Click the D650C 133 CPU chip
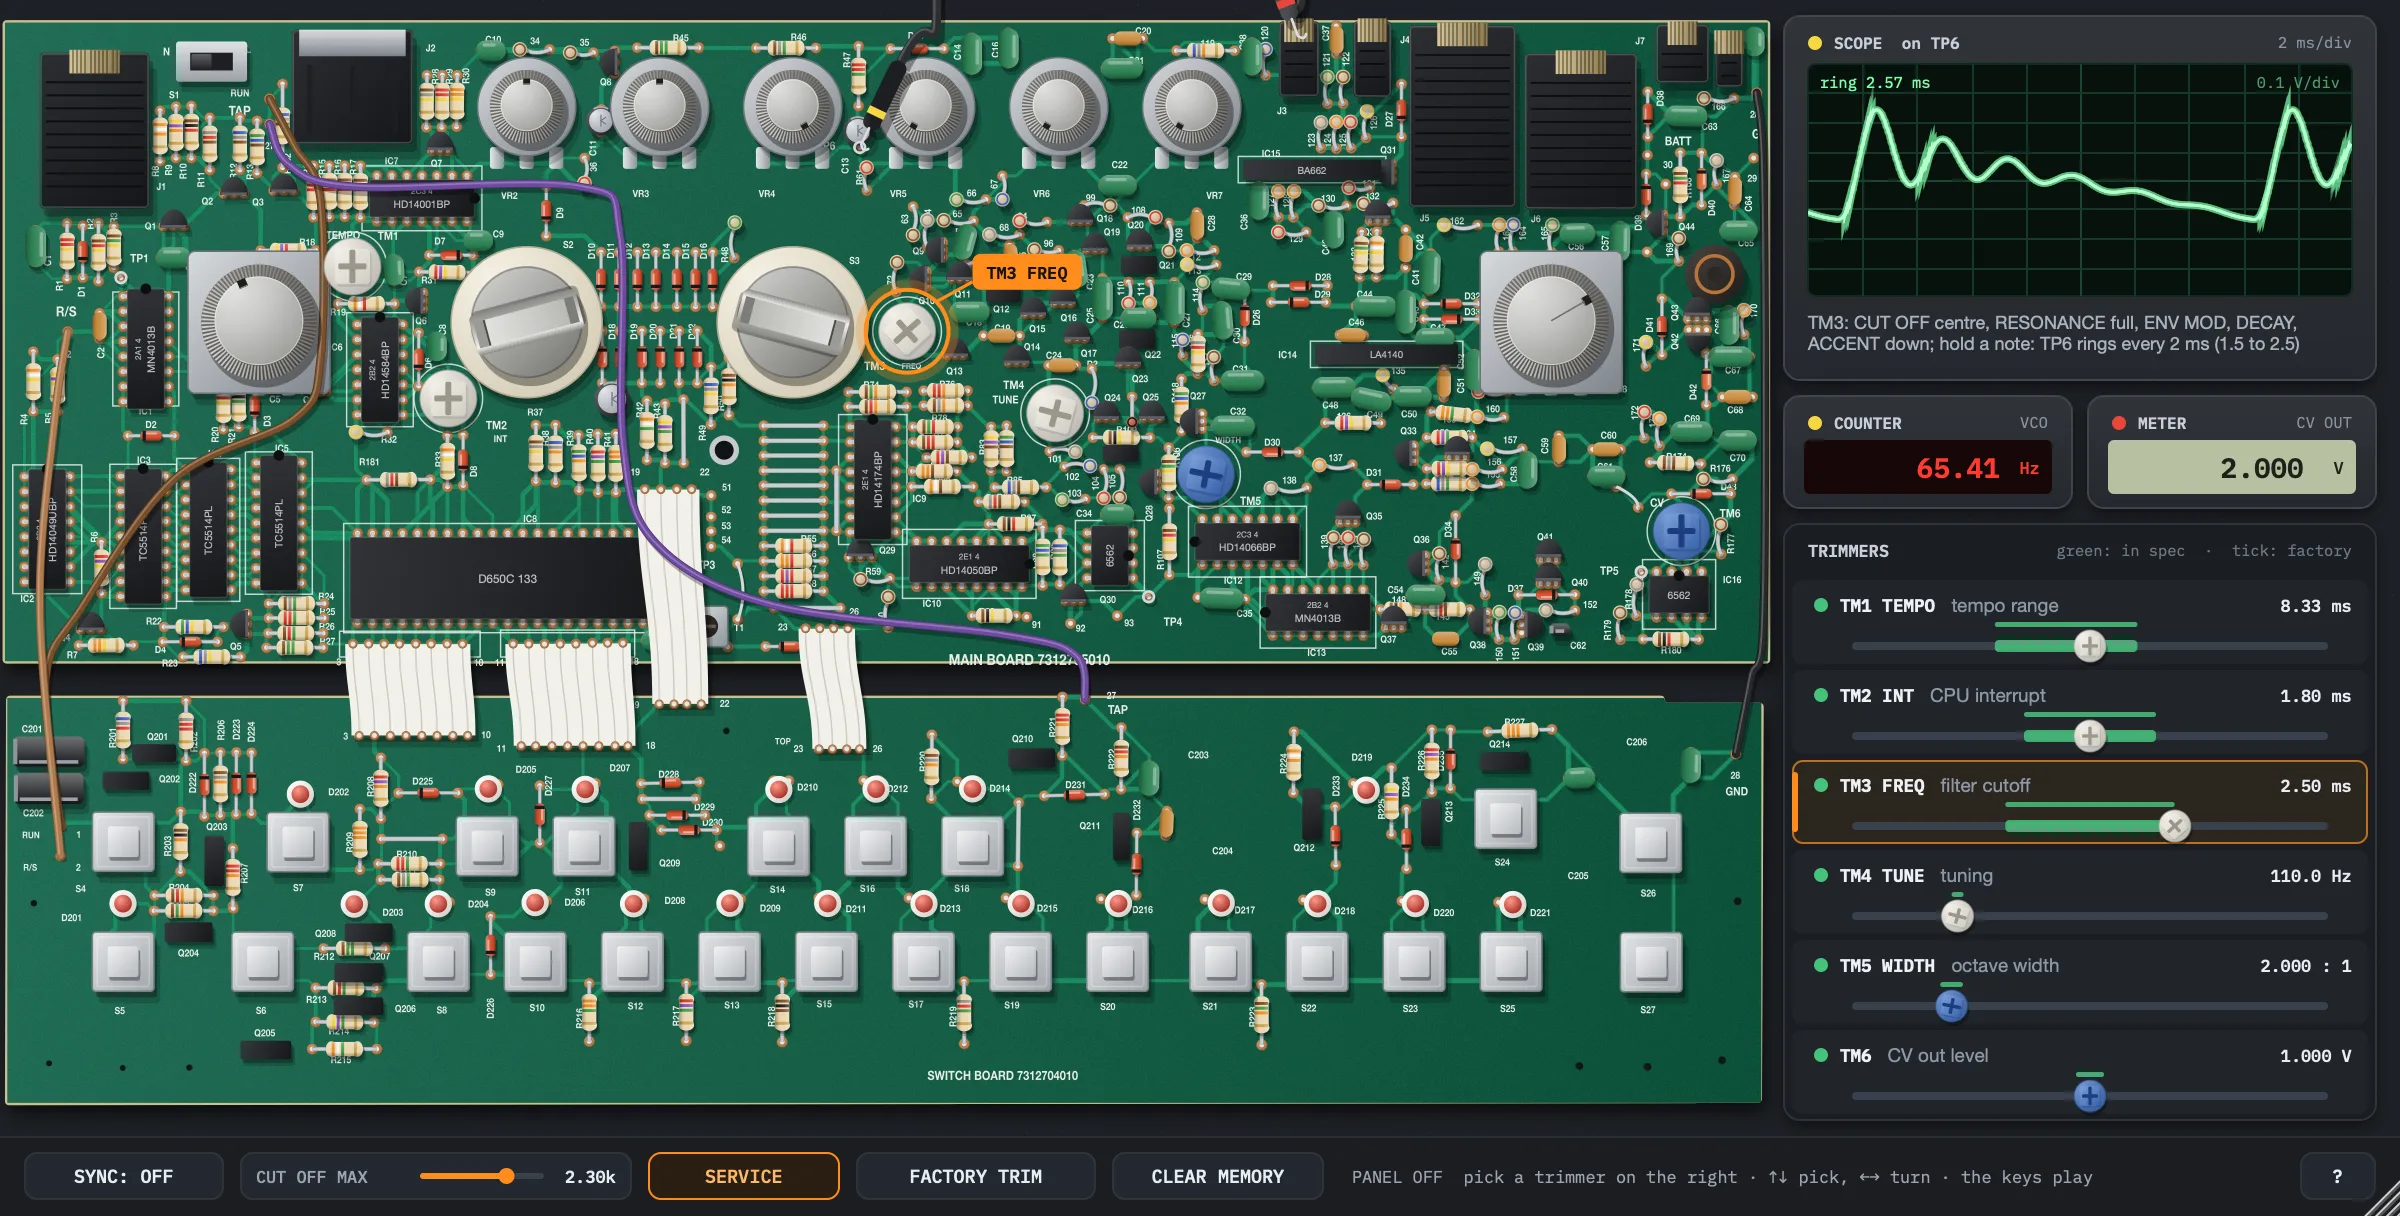This screenshot has width=2400, height=1216. (x=507, y=579)
